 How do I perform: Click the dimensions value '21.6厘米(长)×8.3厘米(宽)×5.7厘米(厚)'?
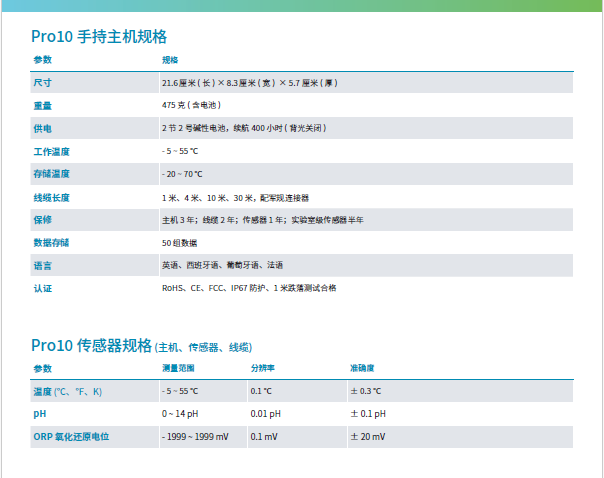click(250, 83)
